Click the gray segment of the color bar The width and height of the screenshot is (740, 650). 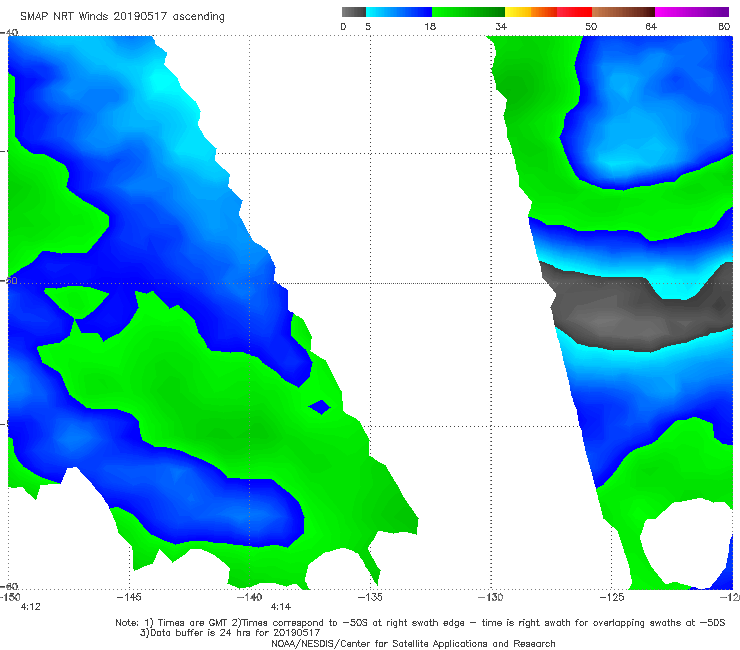click(x=354, y=12)
